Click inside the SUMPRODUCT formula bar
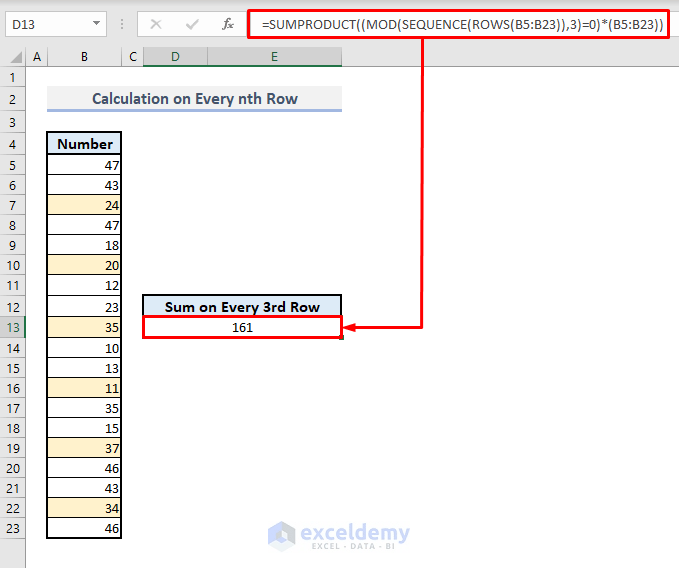This screenshot has height=568, width=679. [459, 25]
